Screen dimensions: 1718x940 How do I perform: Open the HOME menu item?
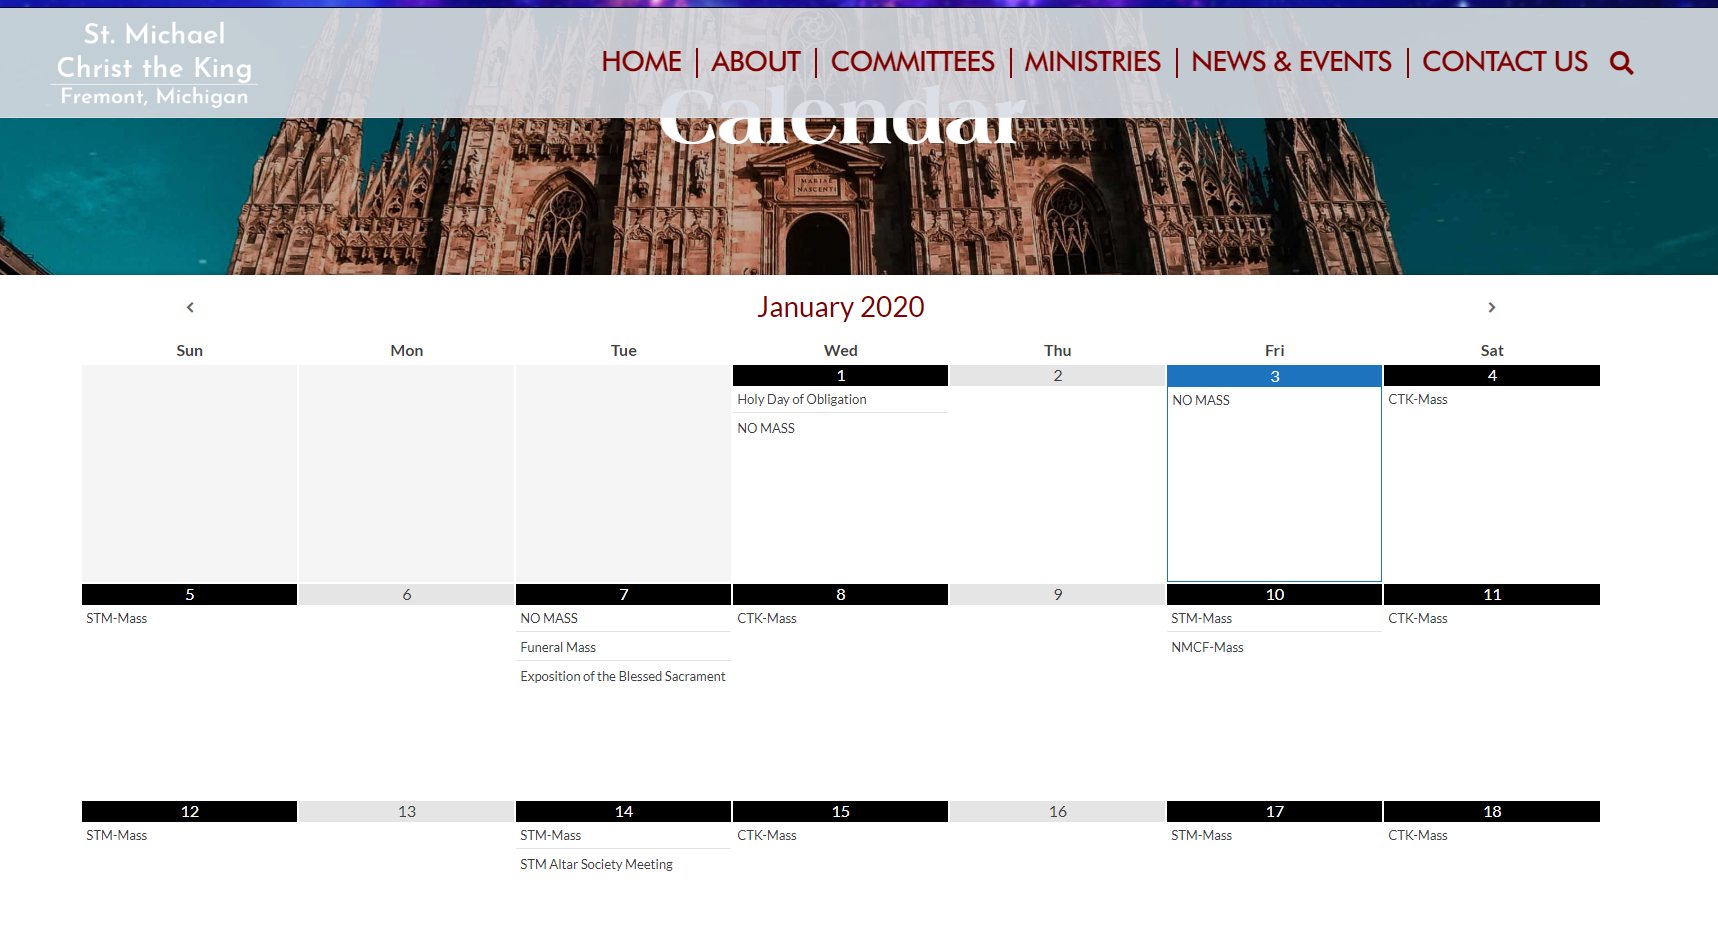pyautogui.click(x=641, y=62)
